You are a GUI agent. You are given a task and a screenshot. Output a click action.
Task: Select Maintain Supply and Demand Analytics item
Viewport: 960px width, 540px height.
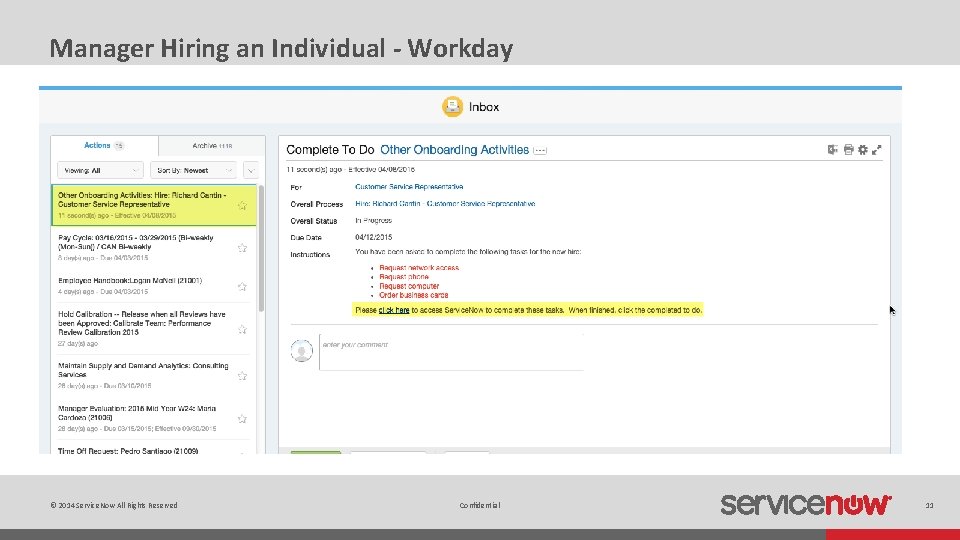point(154,375)
